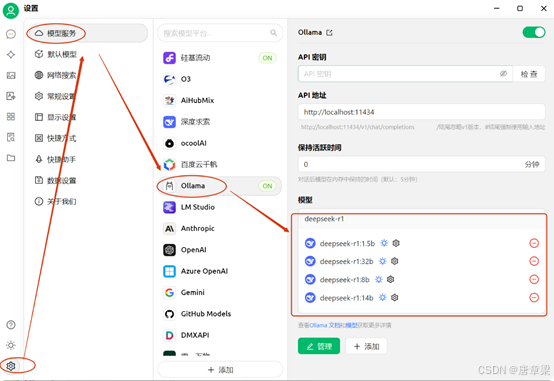
Task: Select the AiHubMix provider
Action: click(x=219, y=100)
